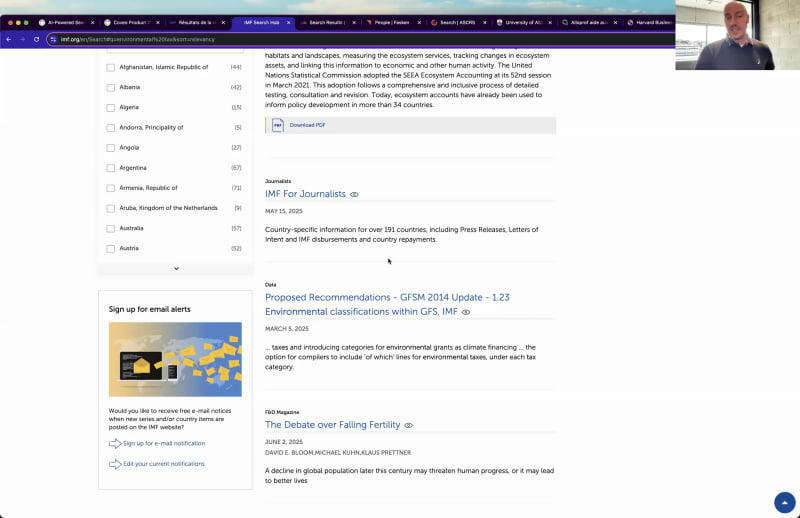Click eye icon beside The Debate over Falling Fertility
This screenshot has height=518, width=800.
[408, 425]
